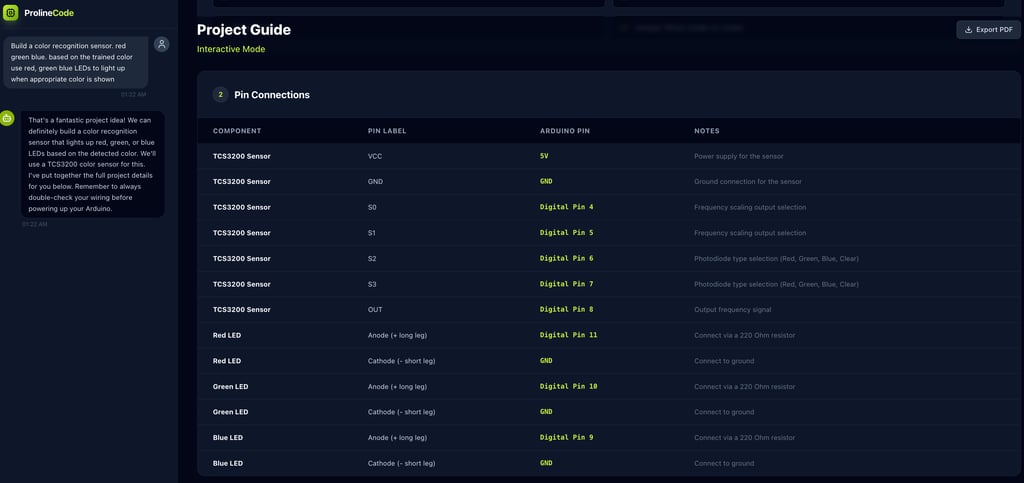Click the NOTES column header
1024x483 pixels.
point(707,131)
